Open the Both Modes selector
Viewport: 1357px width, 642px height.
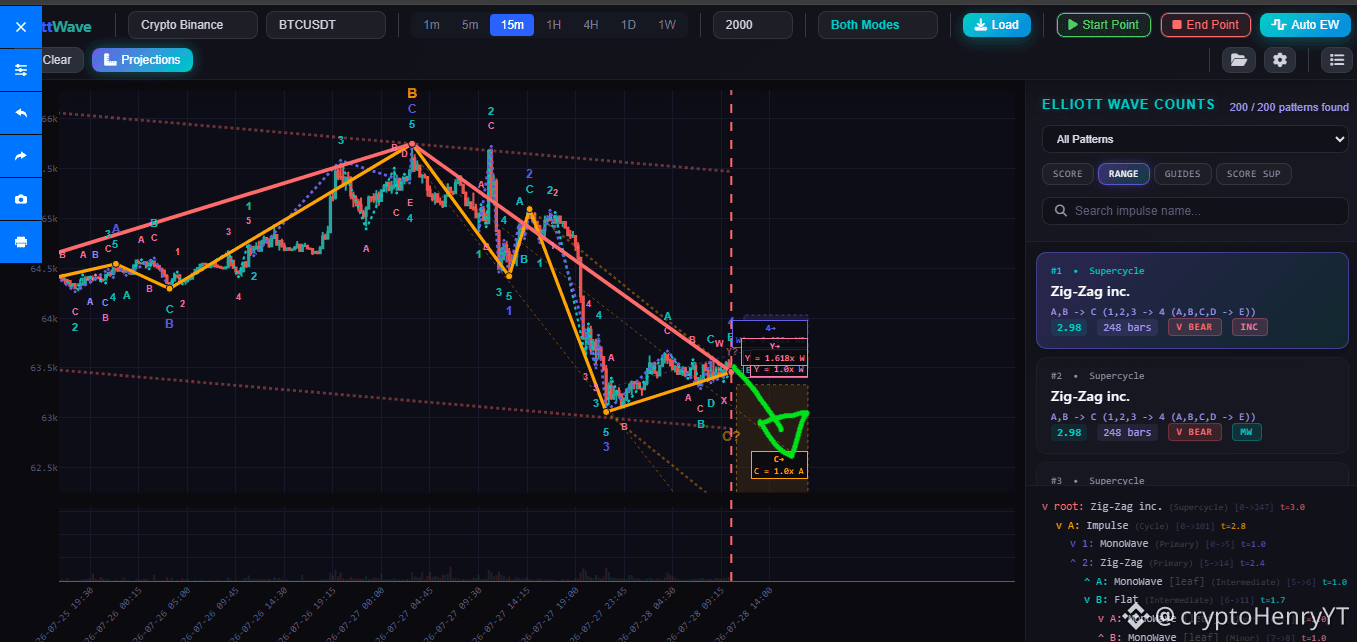[x=878, y=25]
